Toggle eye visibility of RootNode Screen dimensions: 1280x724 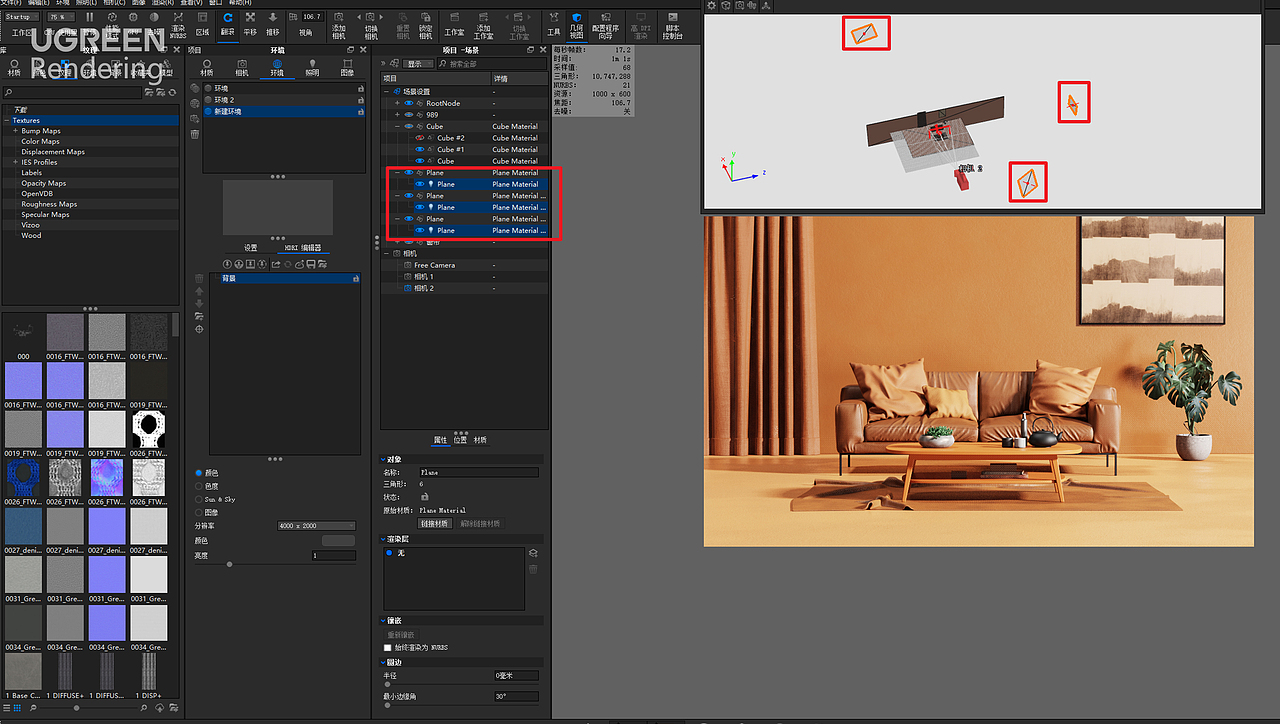(x=408, y=103)
